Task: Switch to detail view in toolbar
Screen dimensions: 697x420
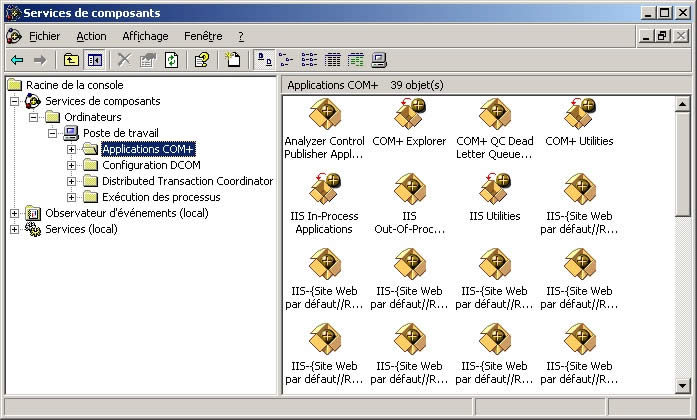Action: tap(332, 60)
